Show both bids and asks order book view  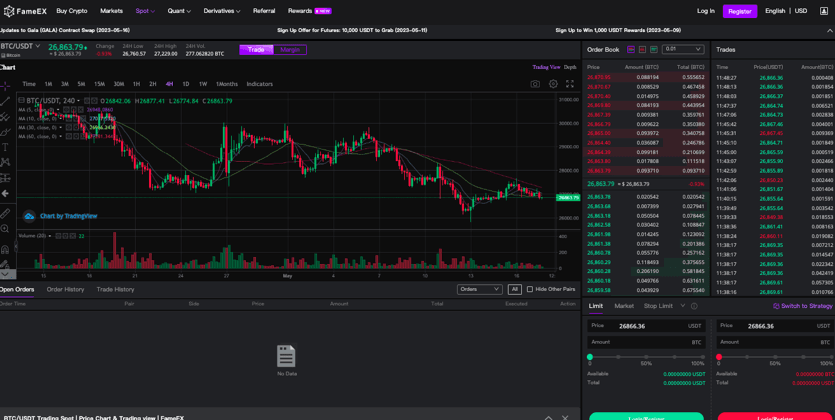[631, 49]
